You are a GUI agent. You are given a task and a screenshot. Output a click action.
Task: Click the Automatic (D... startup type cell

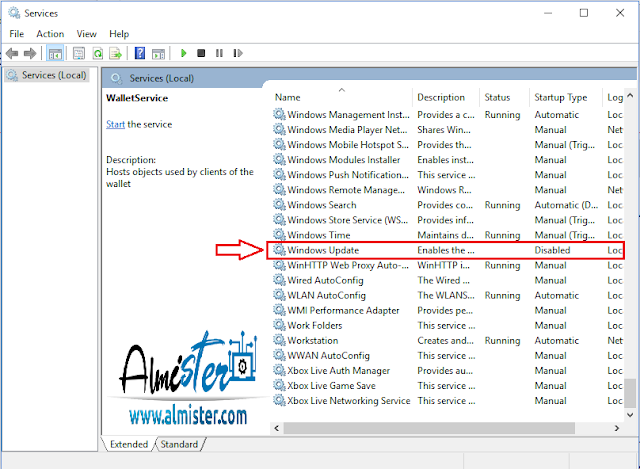pos(566,205)
